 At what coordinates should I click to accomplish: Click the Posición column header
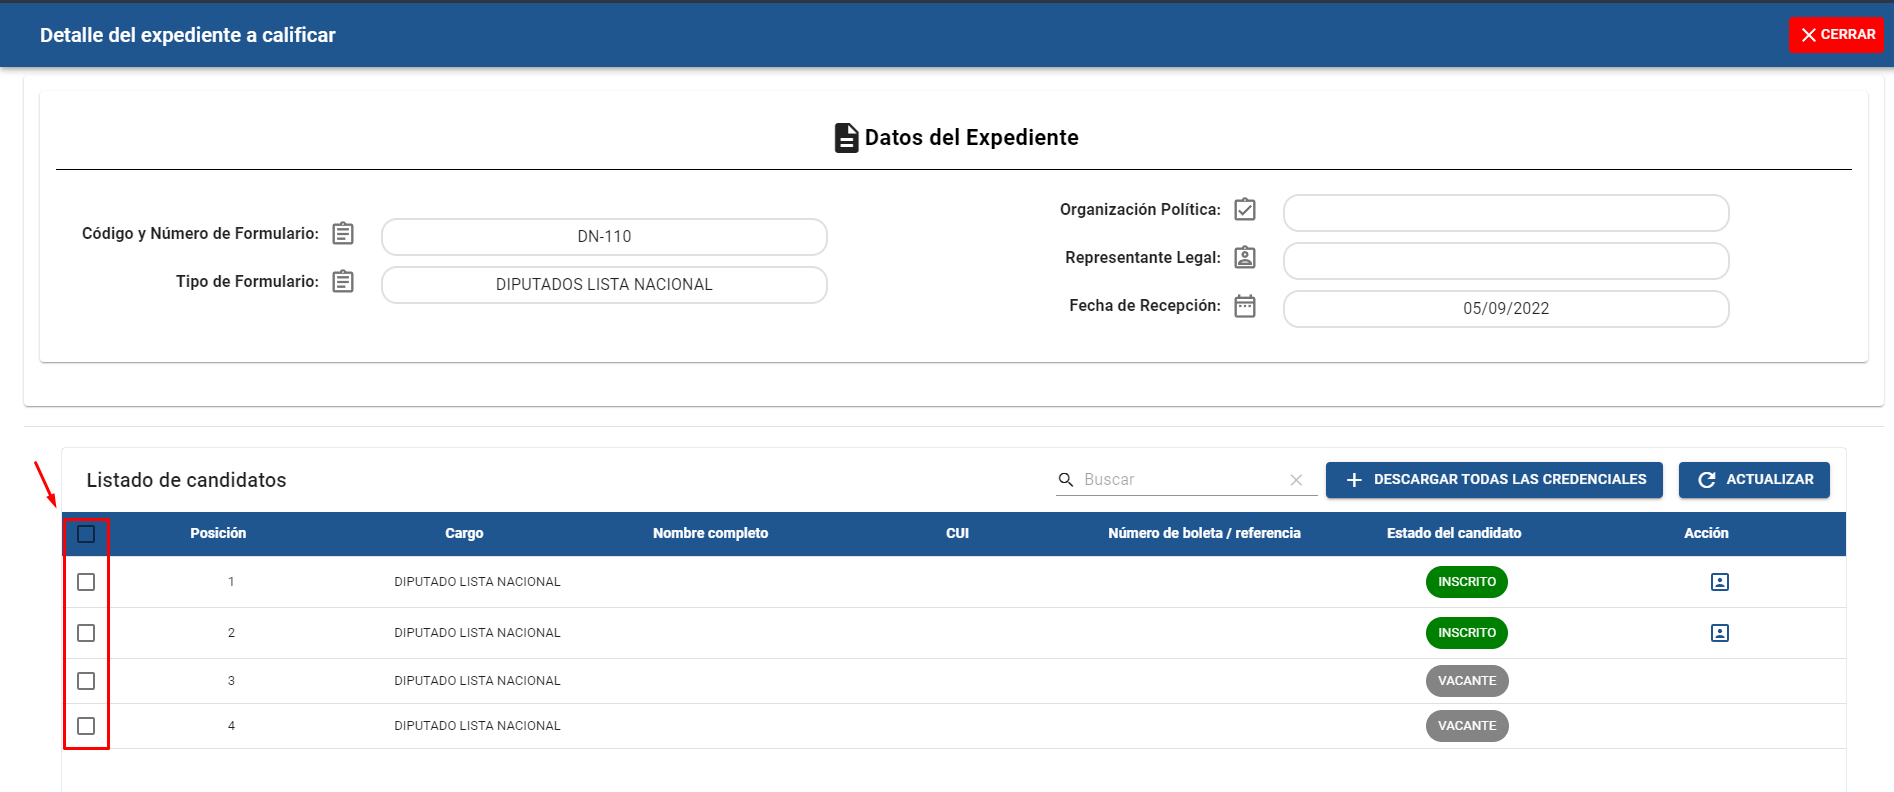[x=218, y=534]
